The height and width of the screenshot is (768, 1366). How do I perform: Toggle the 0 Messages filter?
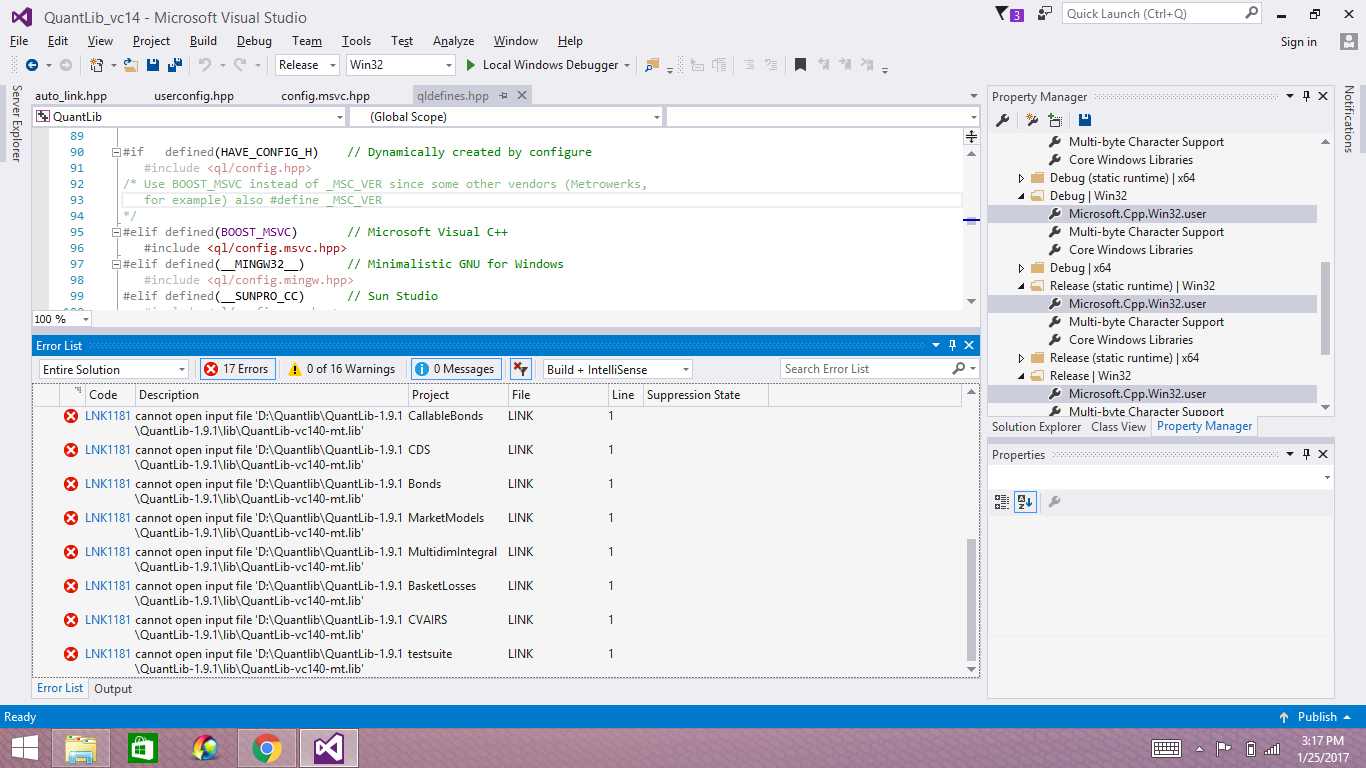pyautogui.click(x=456, y=369)
